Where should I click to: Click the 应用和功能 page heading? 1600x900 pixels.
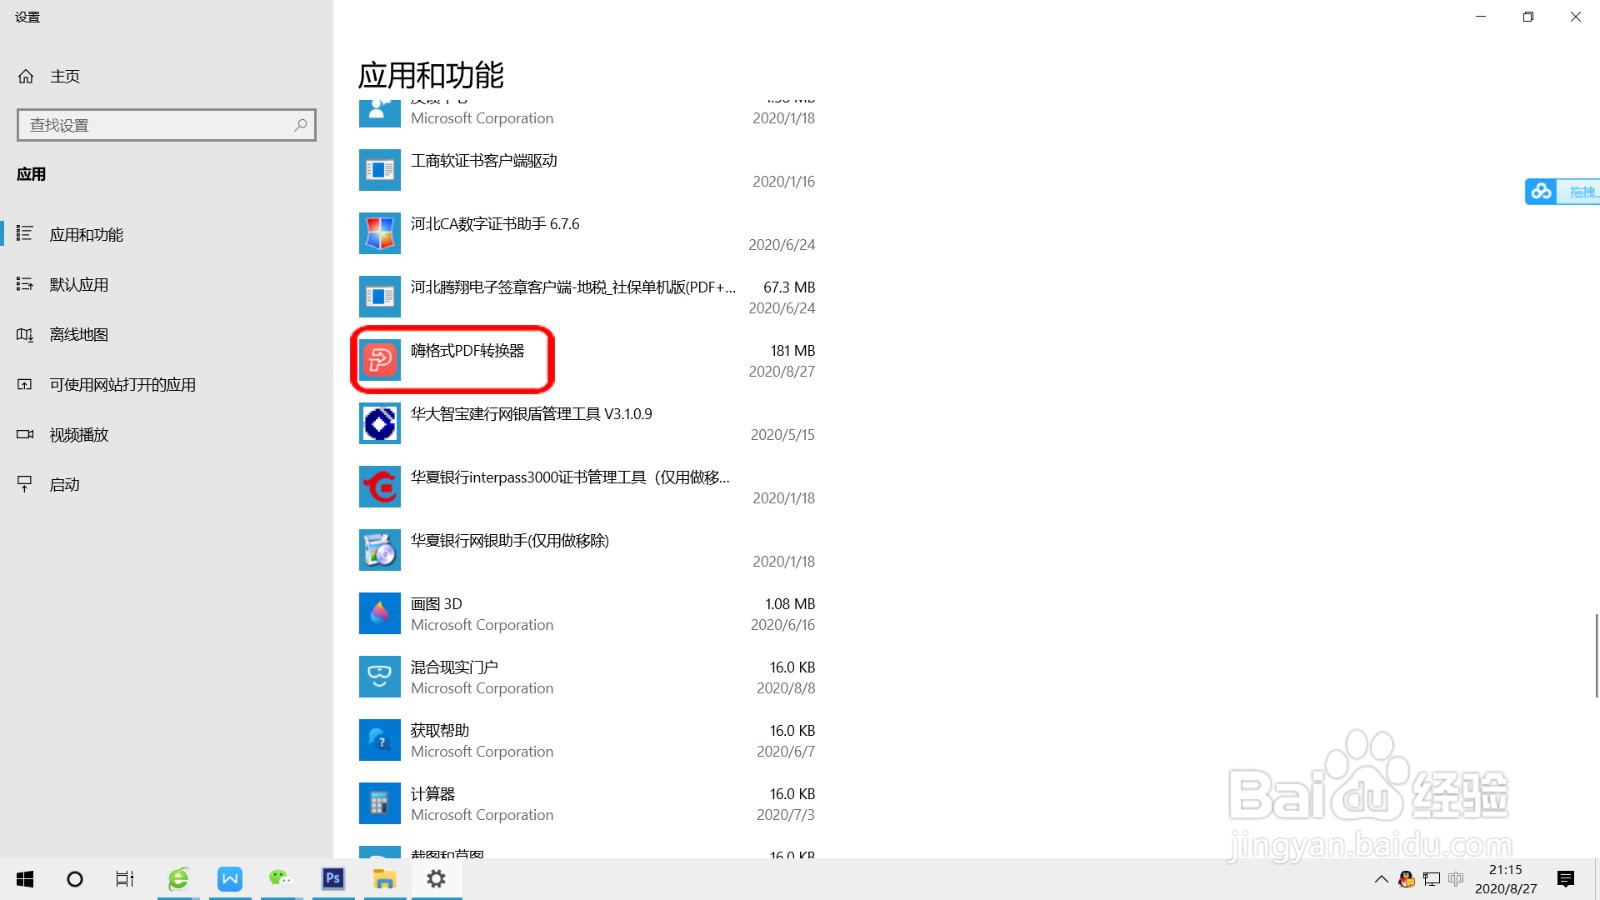(x=431, y=75)
